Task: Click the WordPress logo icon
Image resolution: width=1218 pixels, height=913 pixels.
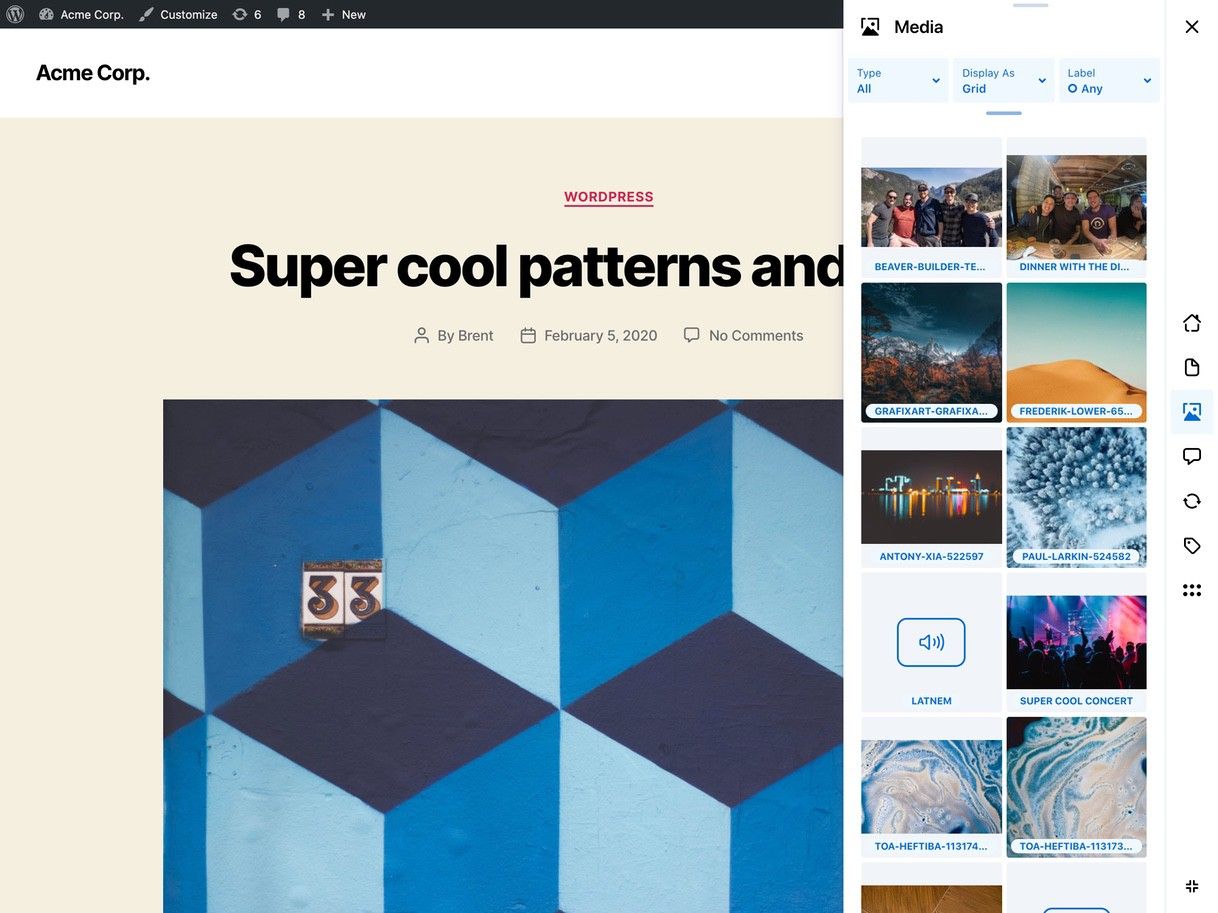Action: [15, 14]
